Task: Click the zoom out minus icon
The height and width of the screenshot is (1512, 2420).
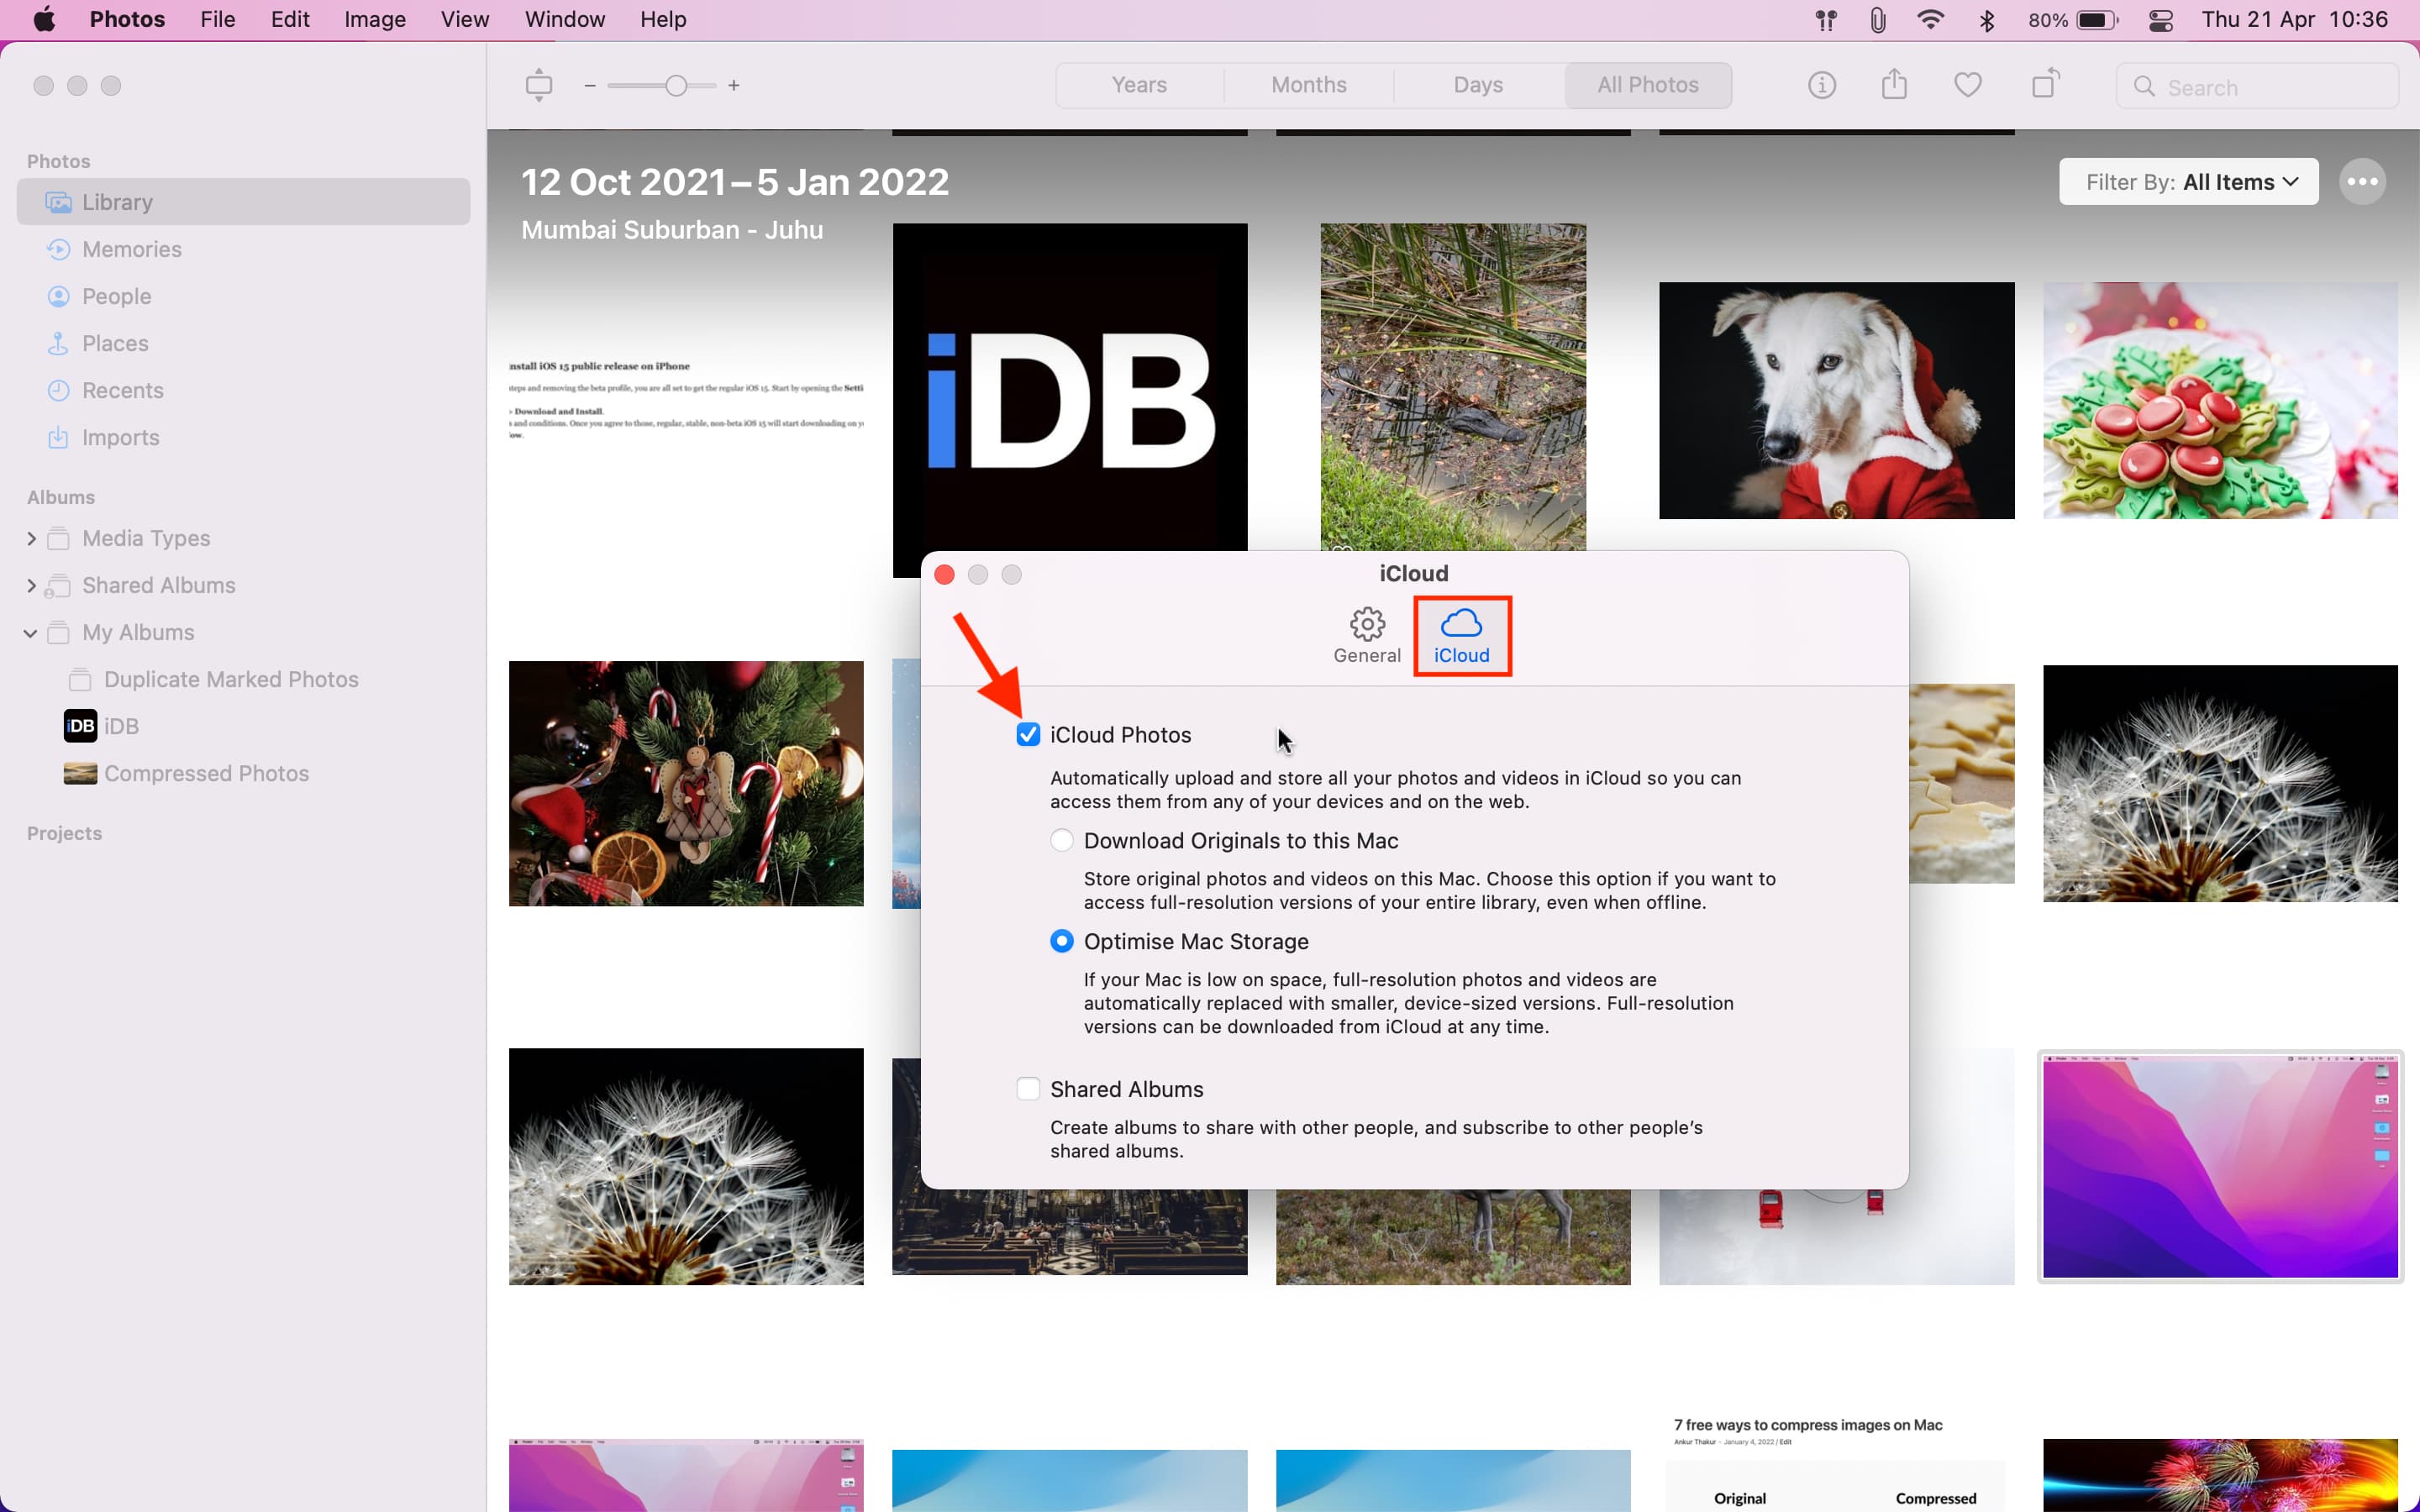Action: point(590,86)
